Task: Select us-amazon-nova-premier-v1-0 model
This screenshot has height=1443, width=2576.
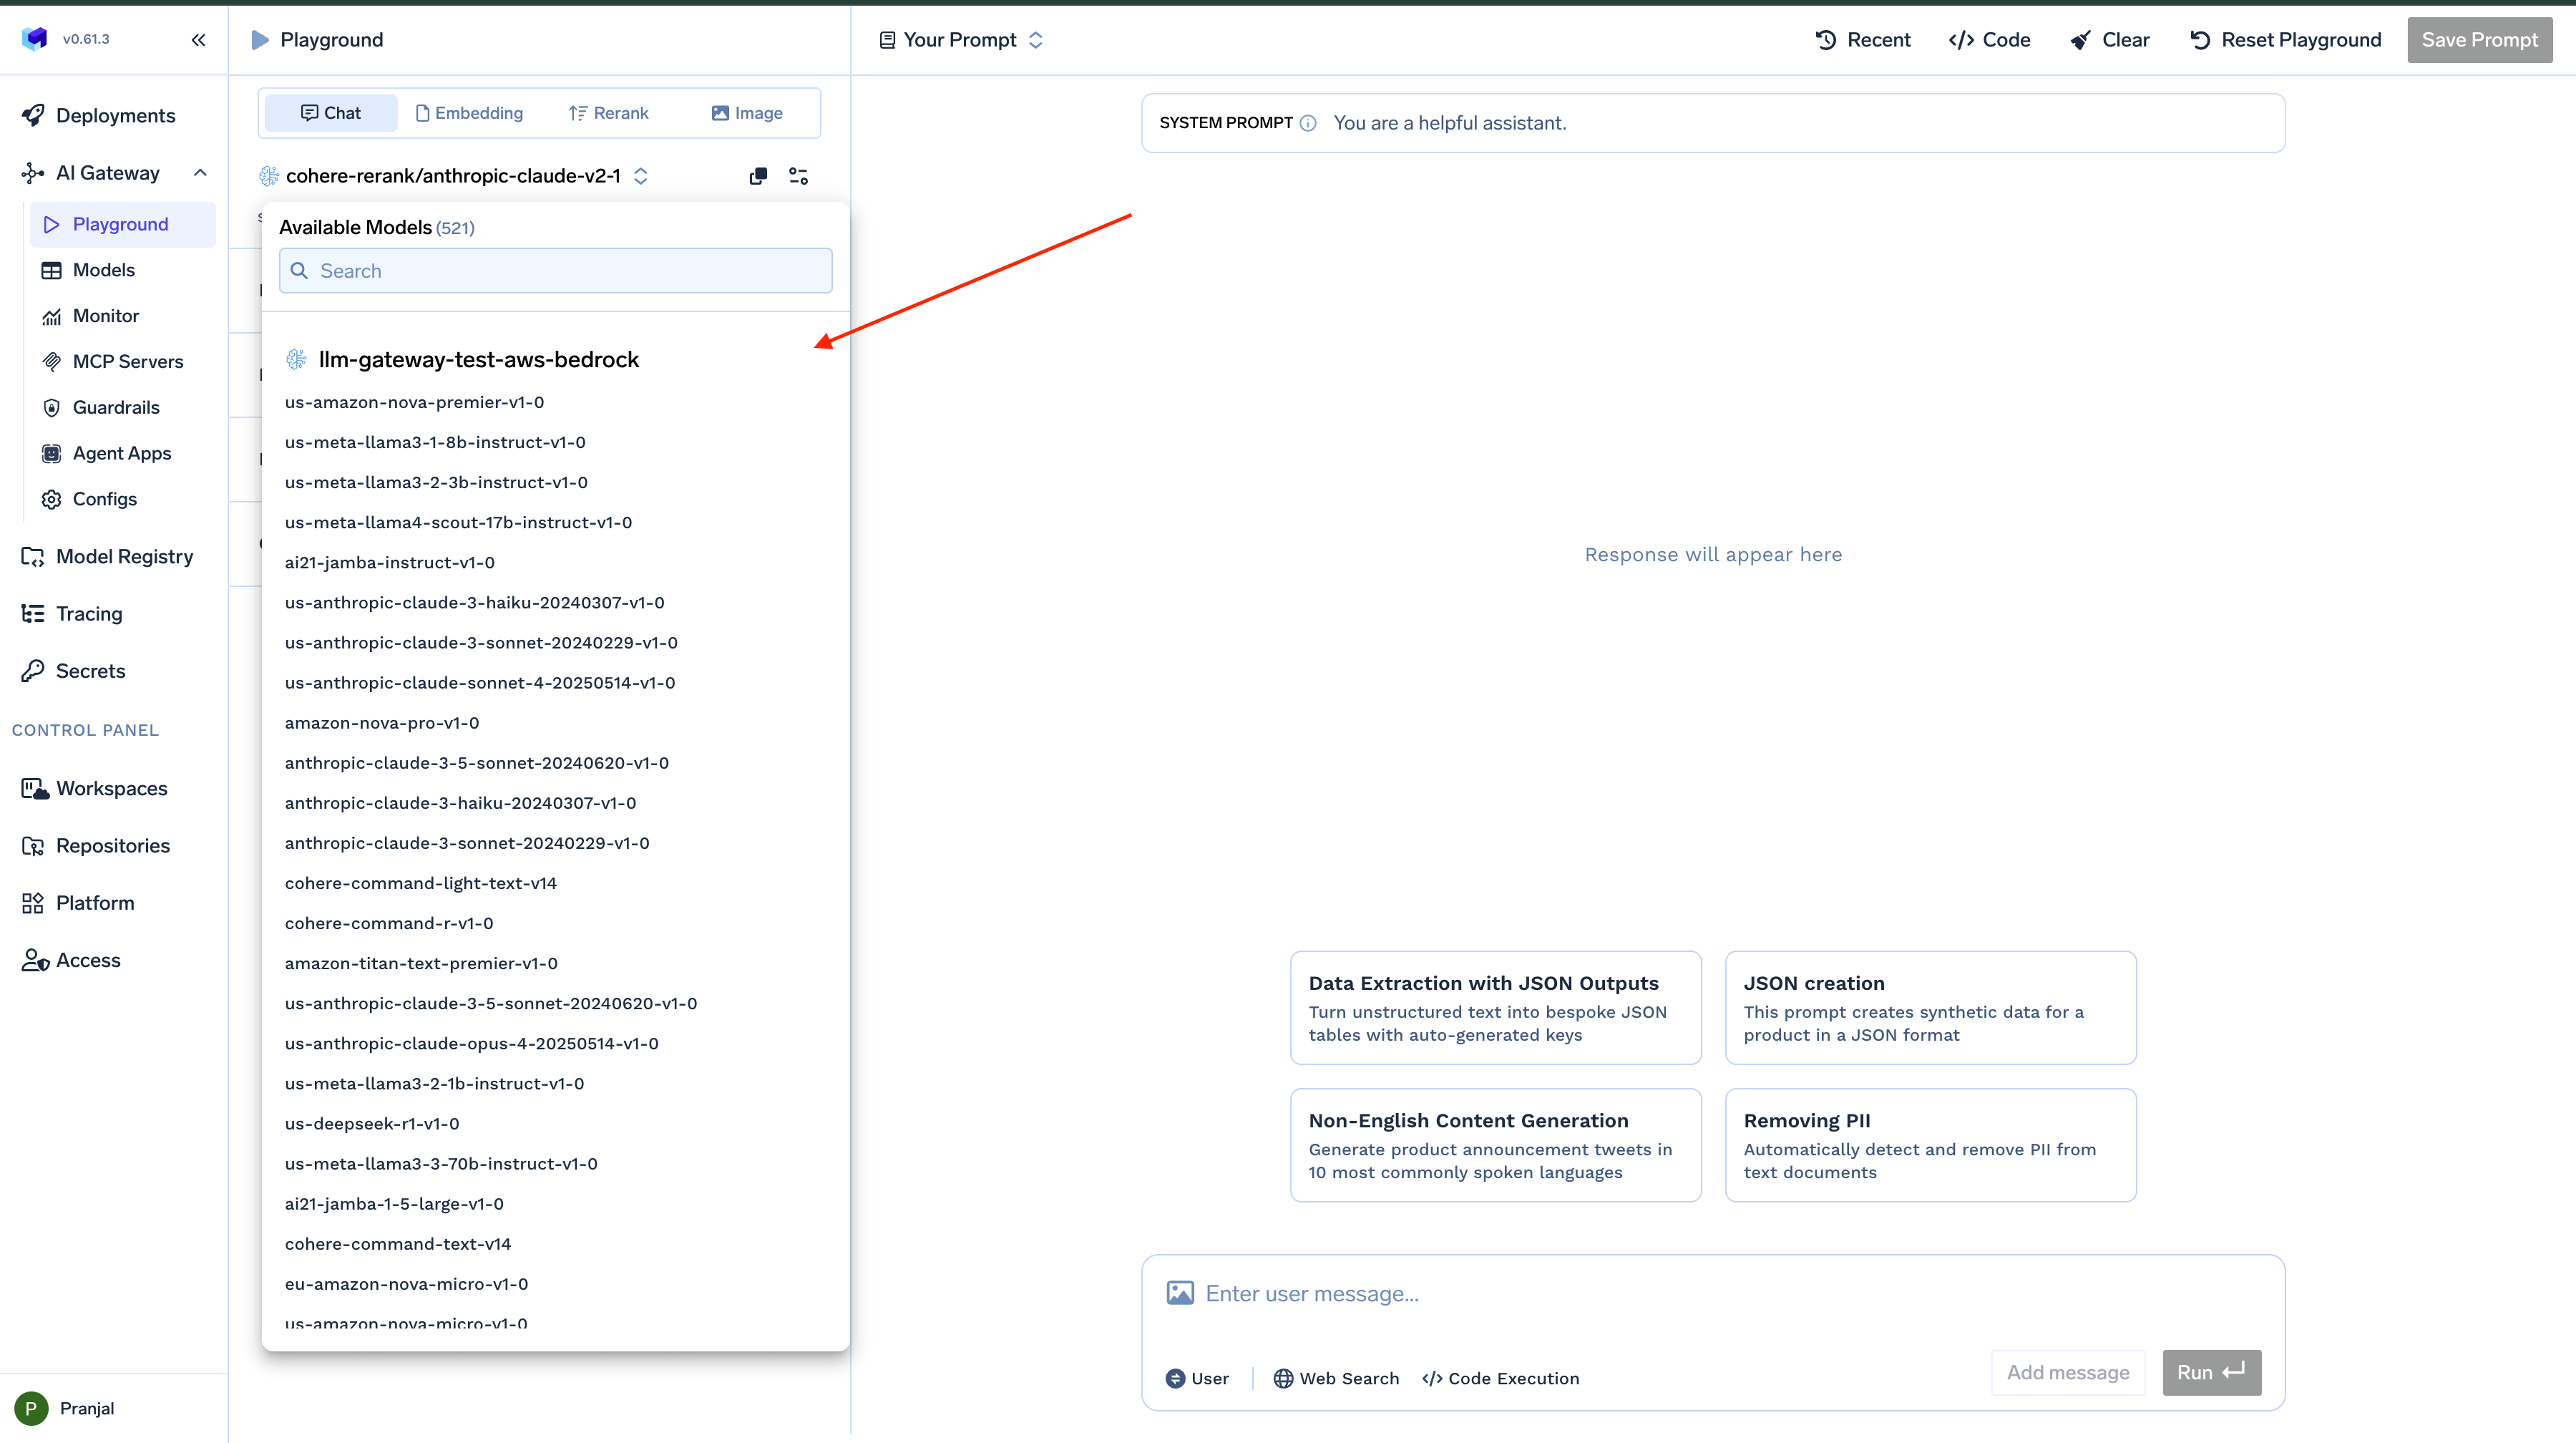Action: (x=414, y=402)
